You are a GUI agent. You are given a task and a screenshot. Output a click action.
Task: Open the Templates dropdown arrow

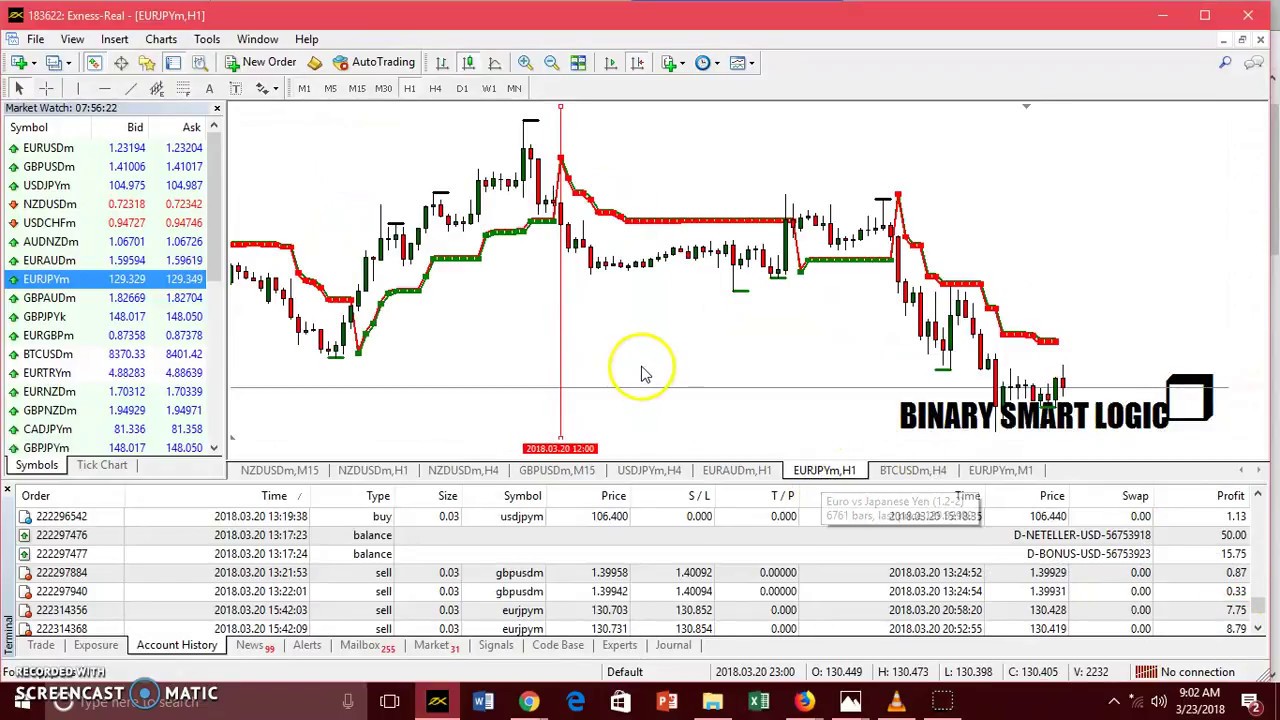pyautogui.click(x=752, y=63)
